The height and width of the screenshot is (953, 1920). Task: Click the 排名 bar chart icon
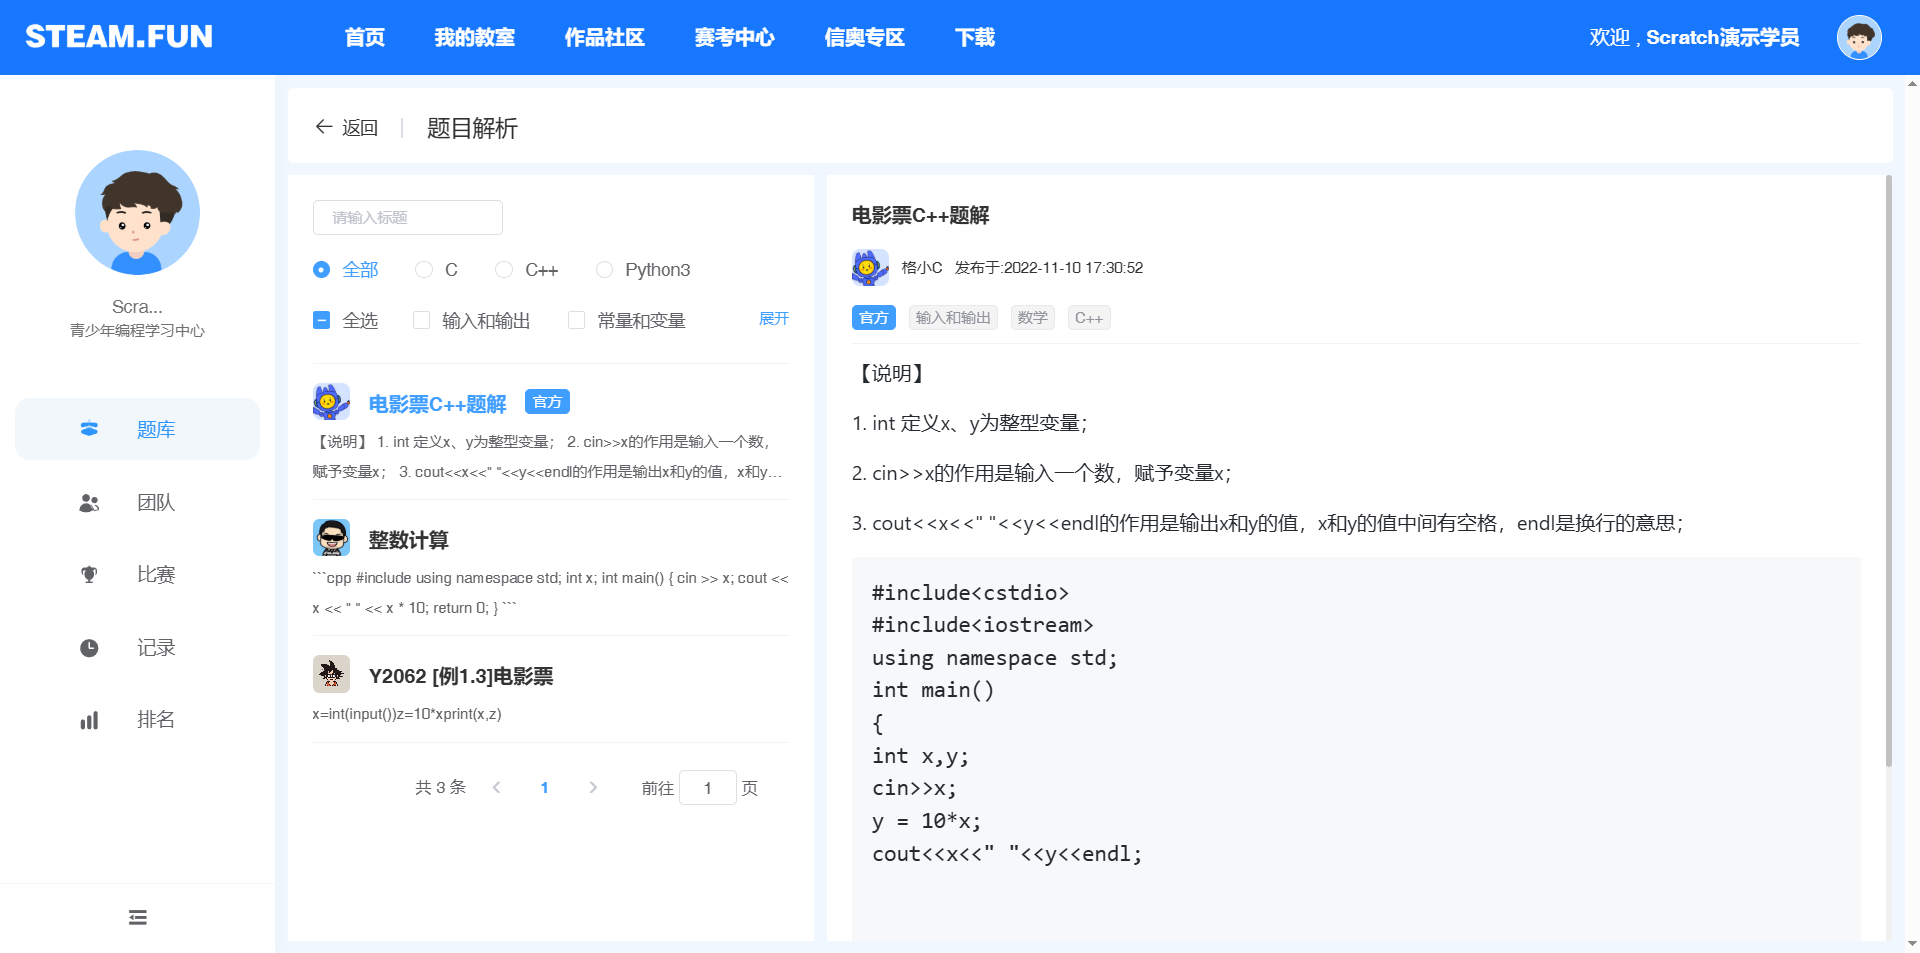coord(89,720)
